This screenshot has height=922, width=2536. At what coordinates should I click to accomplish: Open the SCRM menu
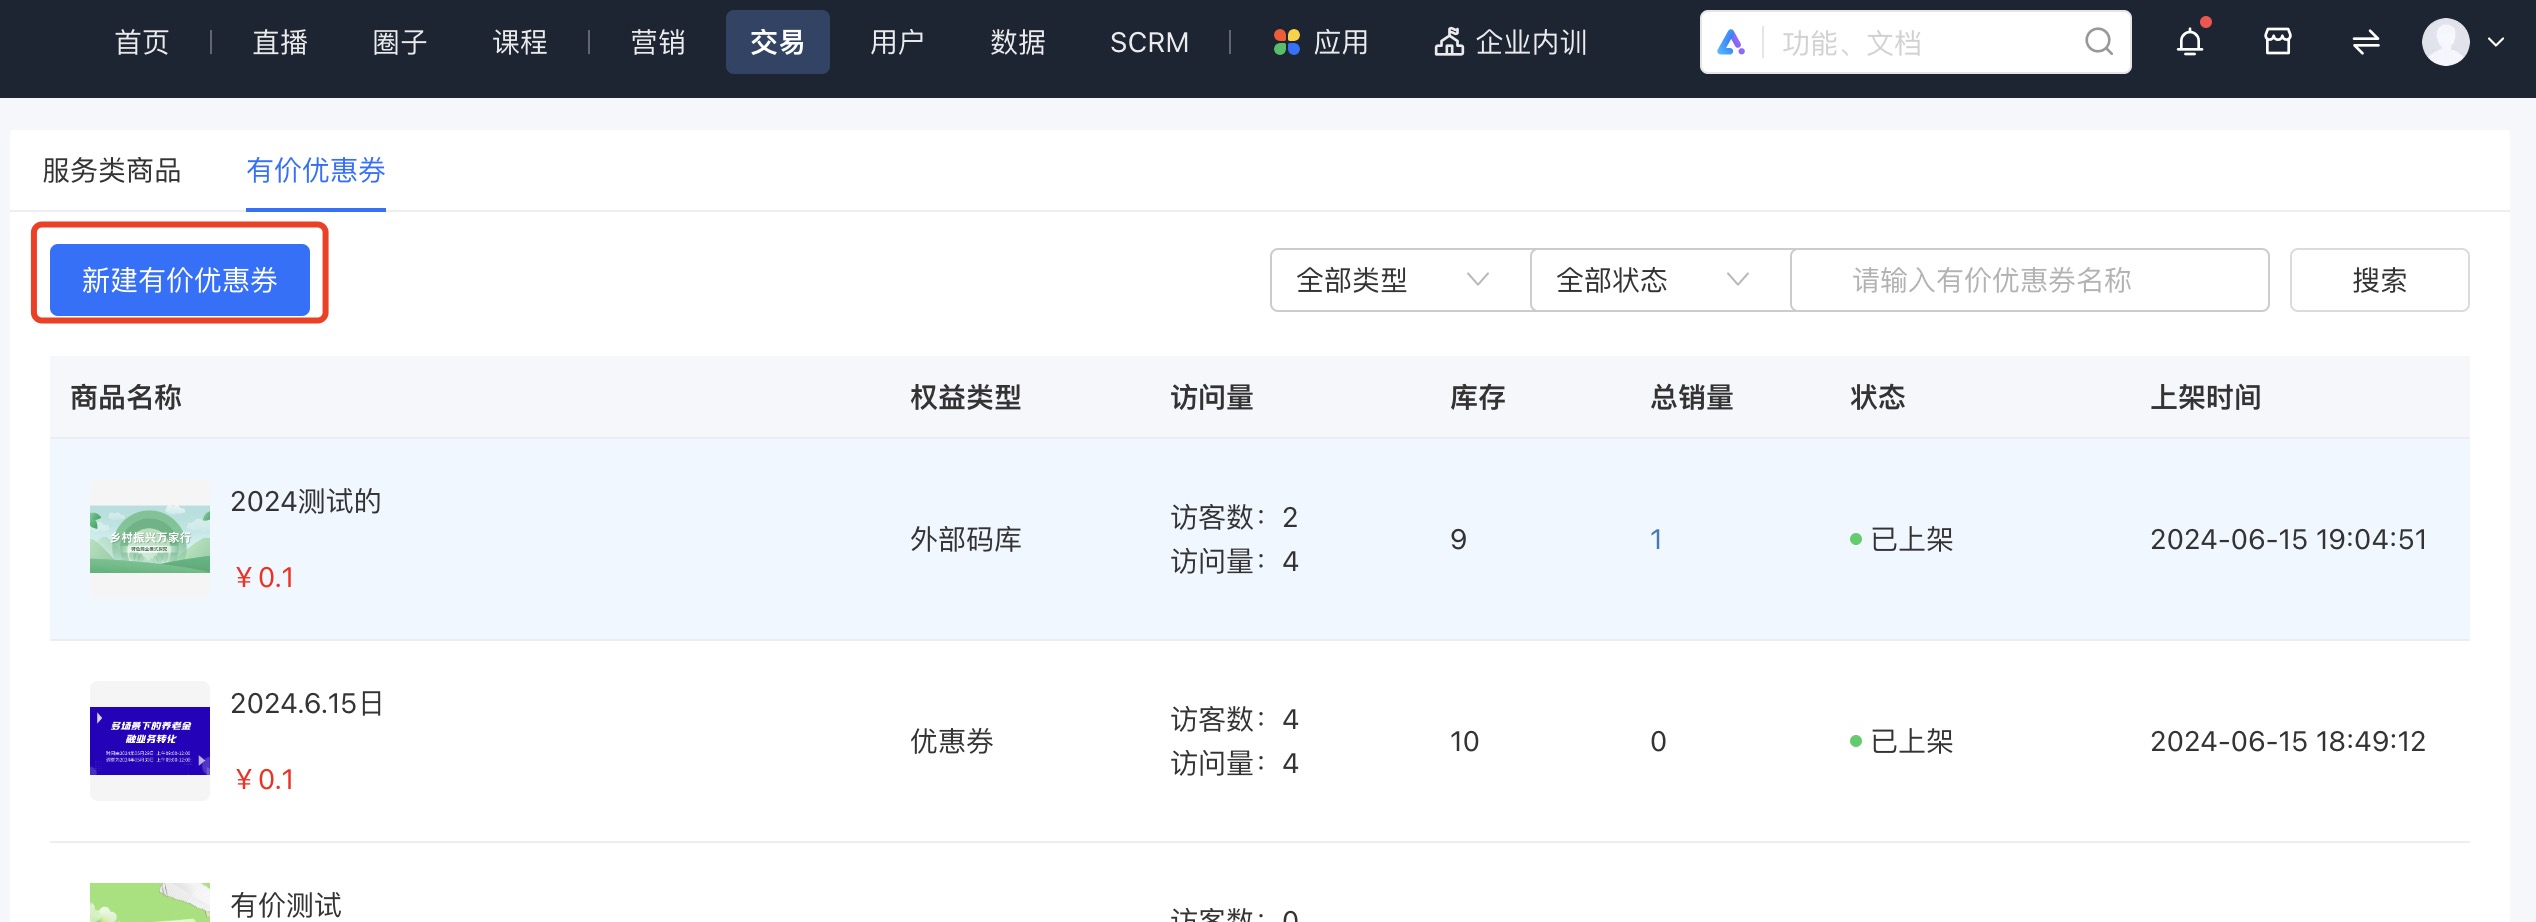[1149, 42]
